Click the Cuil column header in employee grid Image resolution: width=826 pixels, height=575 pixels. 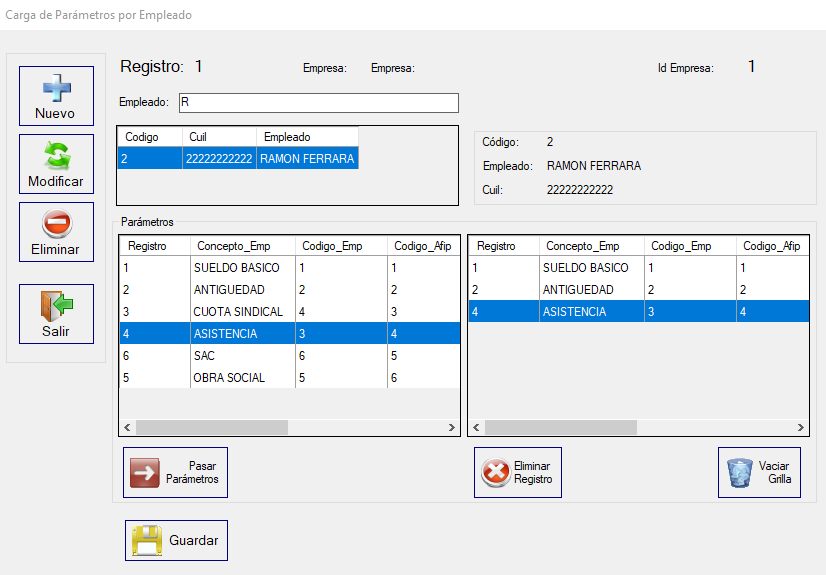point(219,137)
